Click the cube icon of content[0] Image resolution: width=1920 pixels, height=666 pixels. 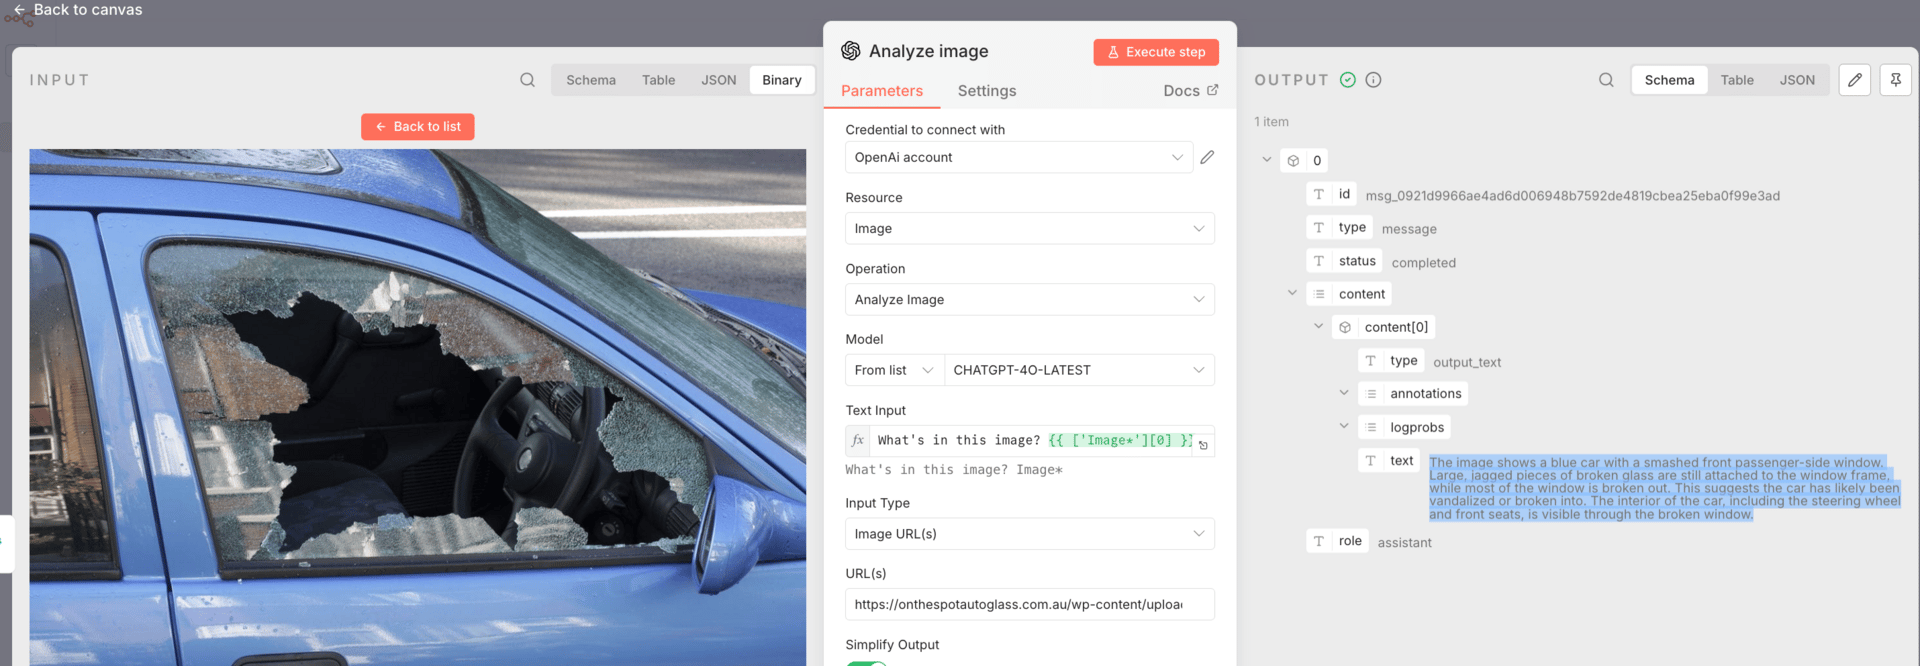coord(1345,327)
